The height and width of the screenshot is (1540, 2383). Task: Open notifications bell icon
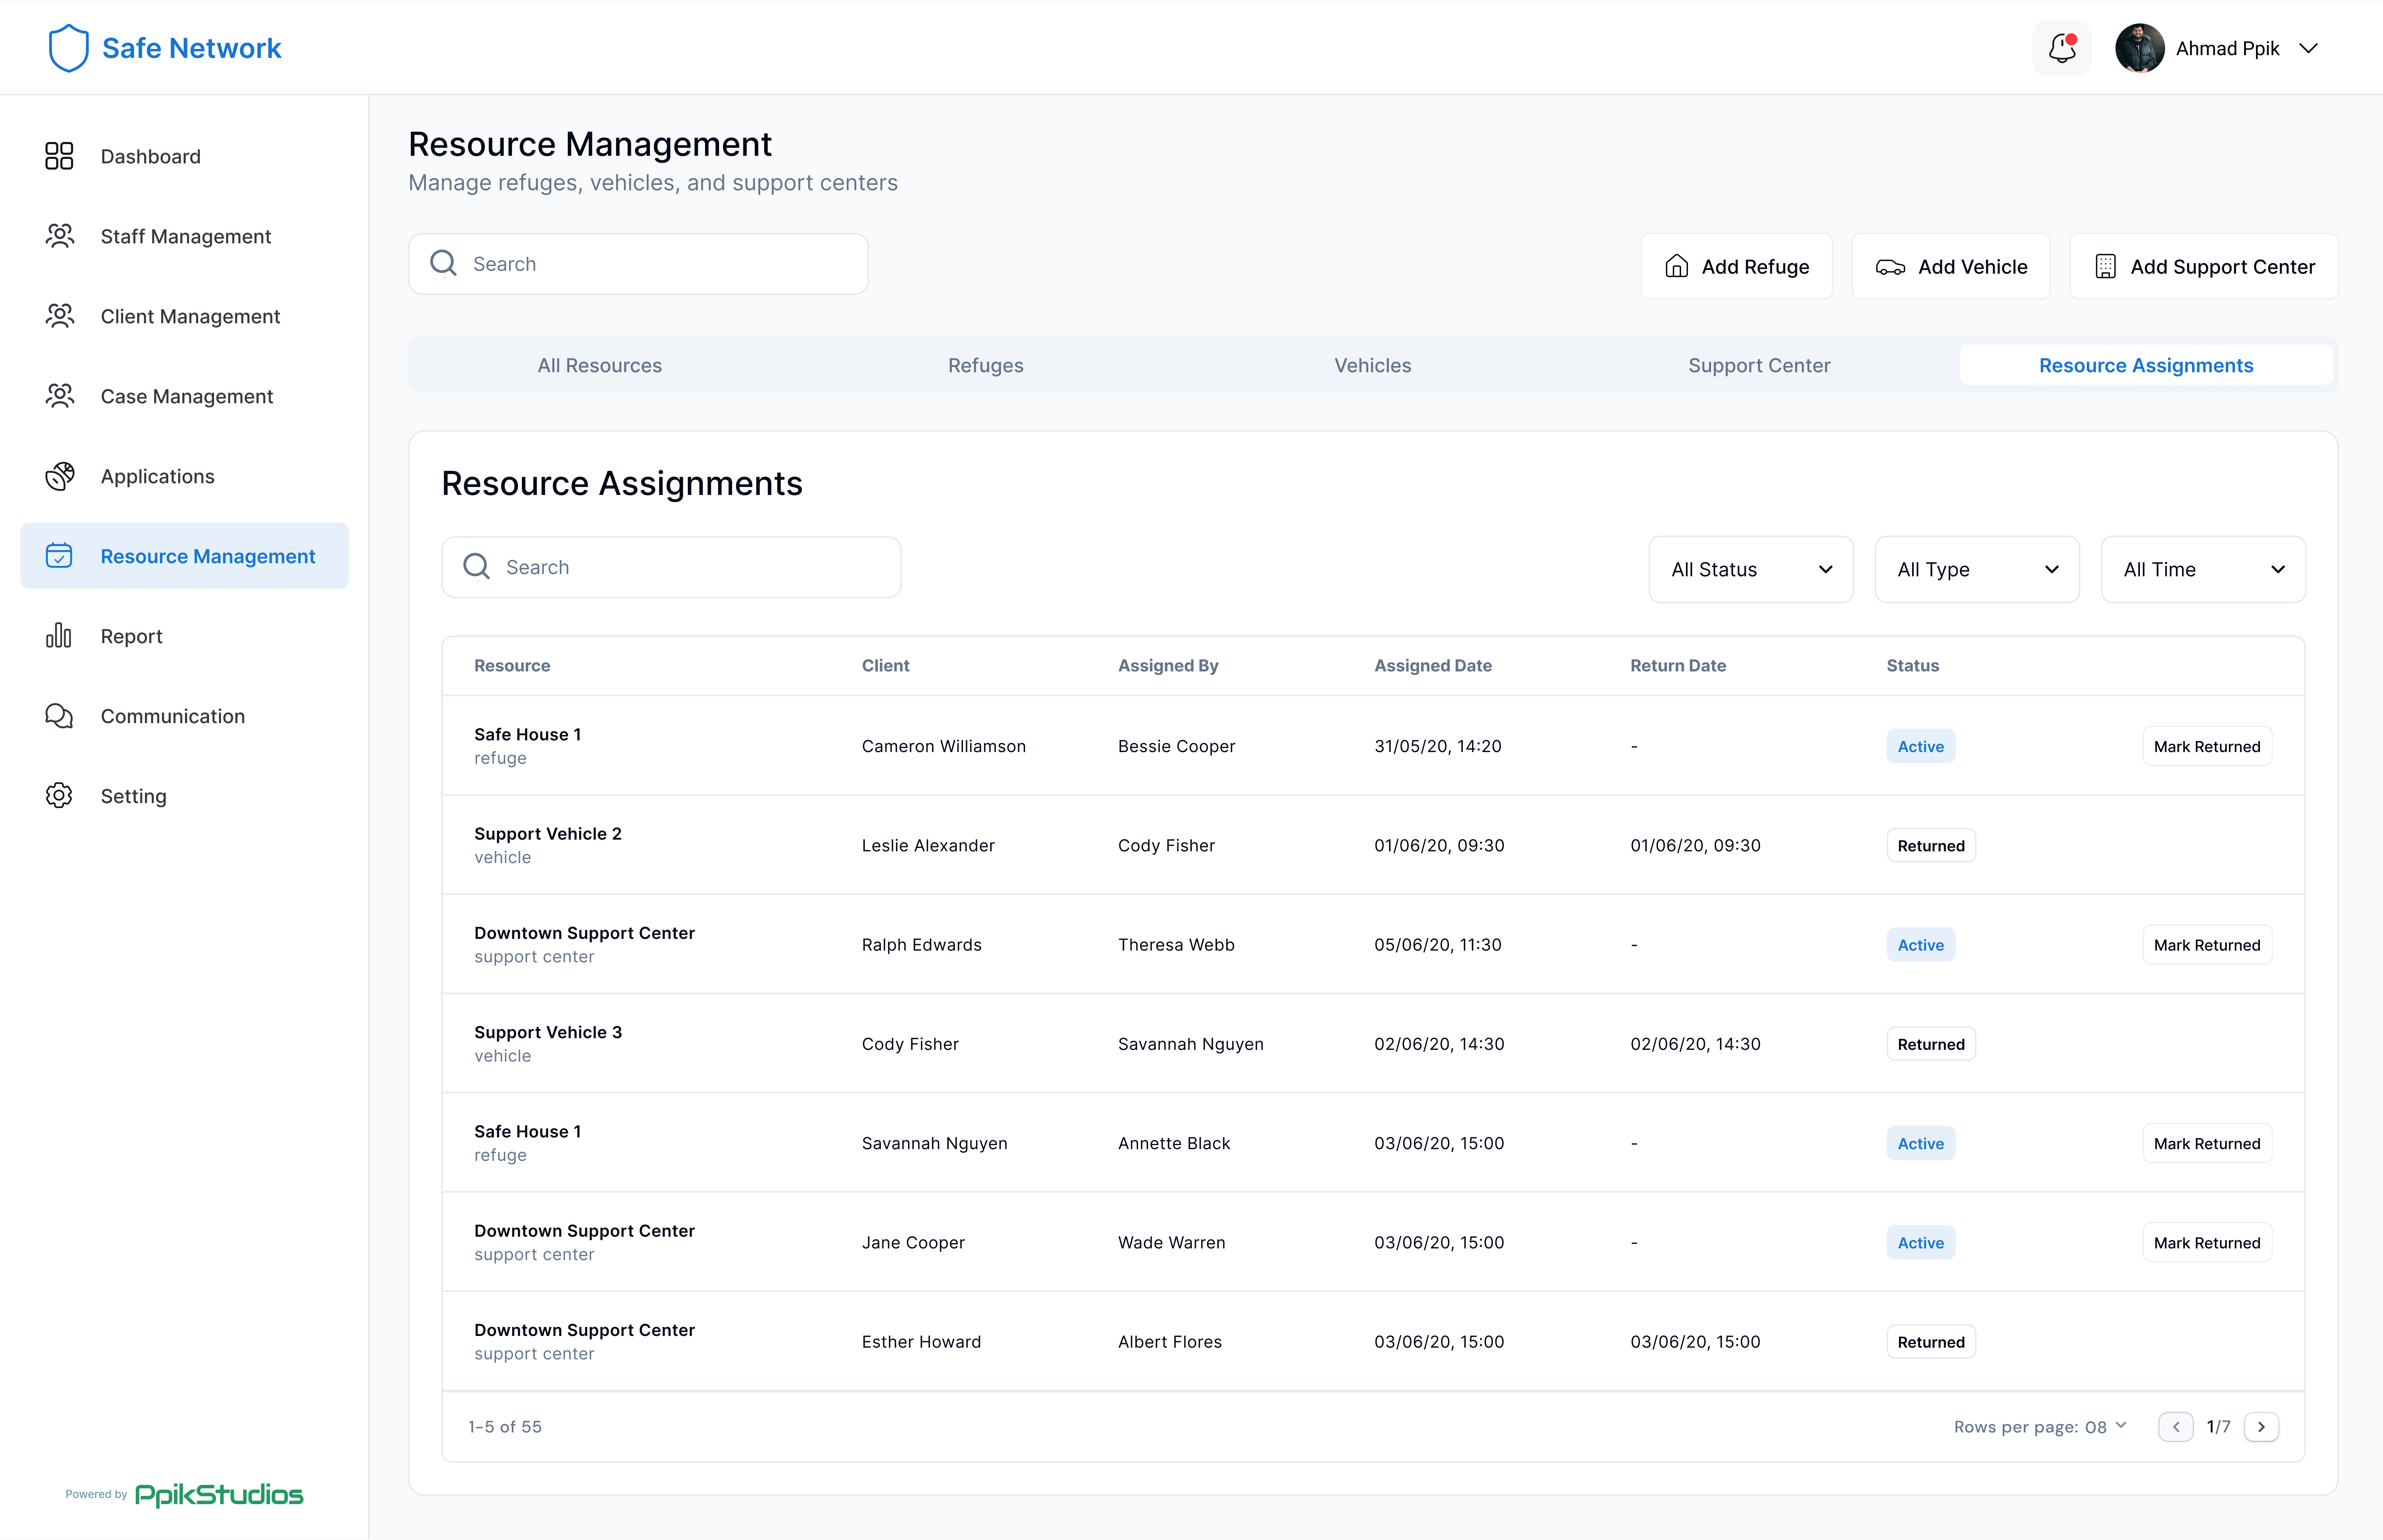pyautogui.click(x=2062, y=48)
